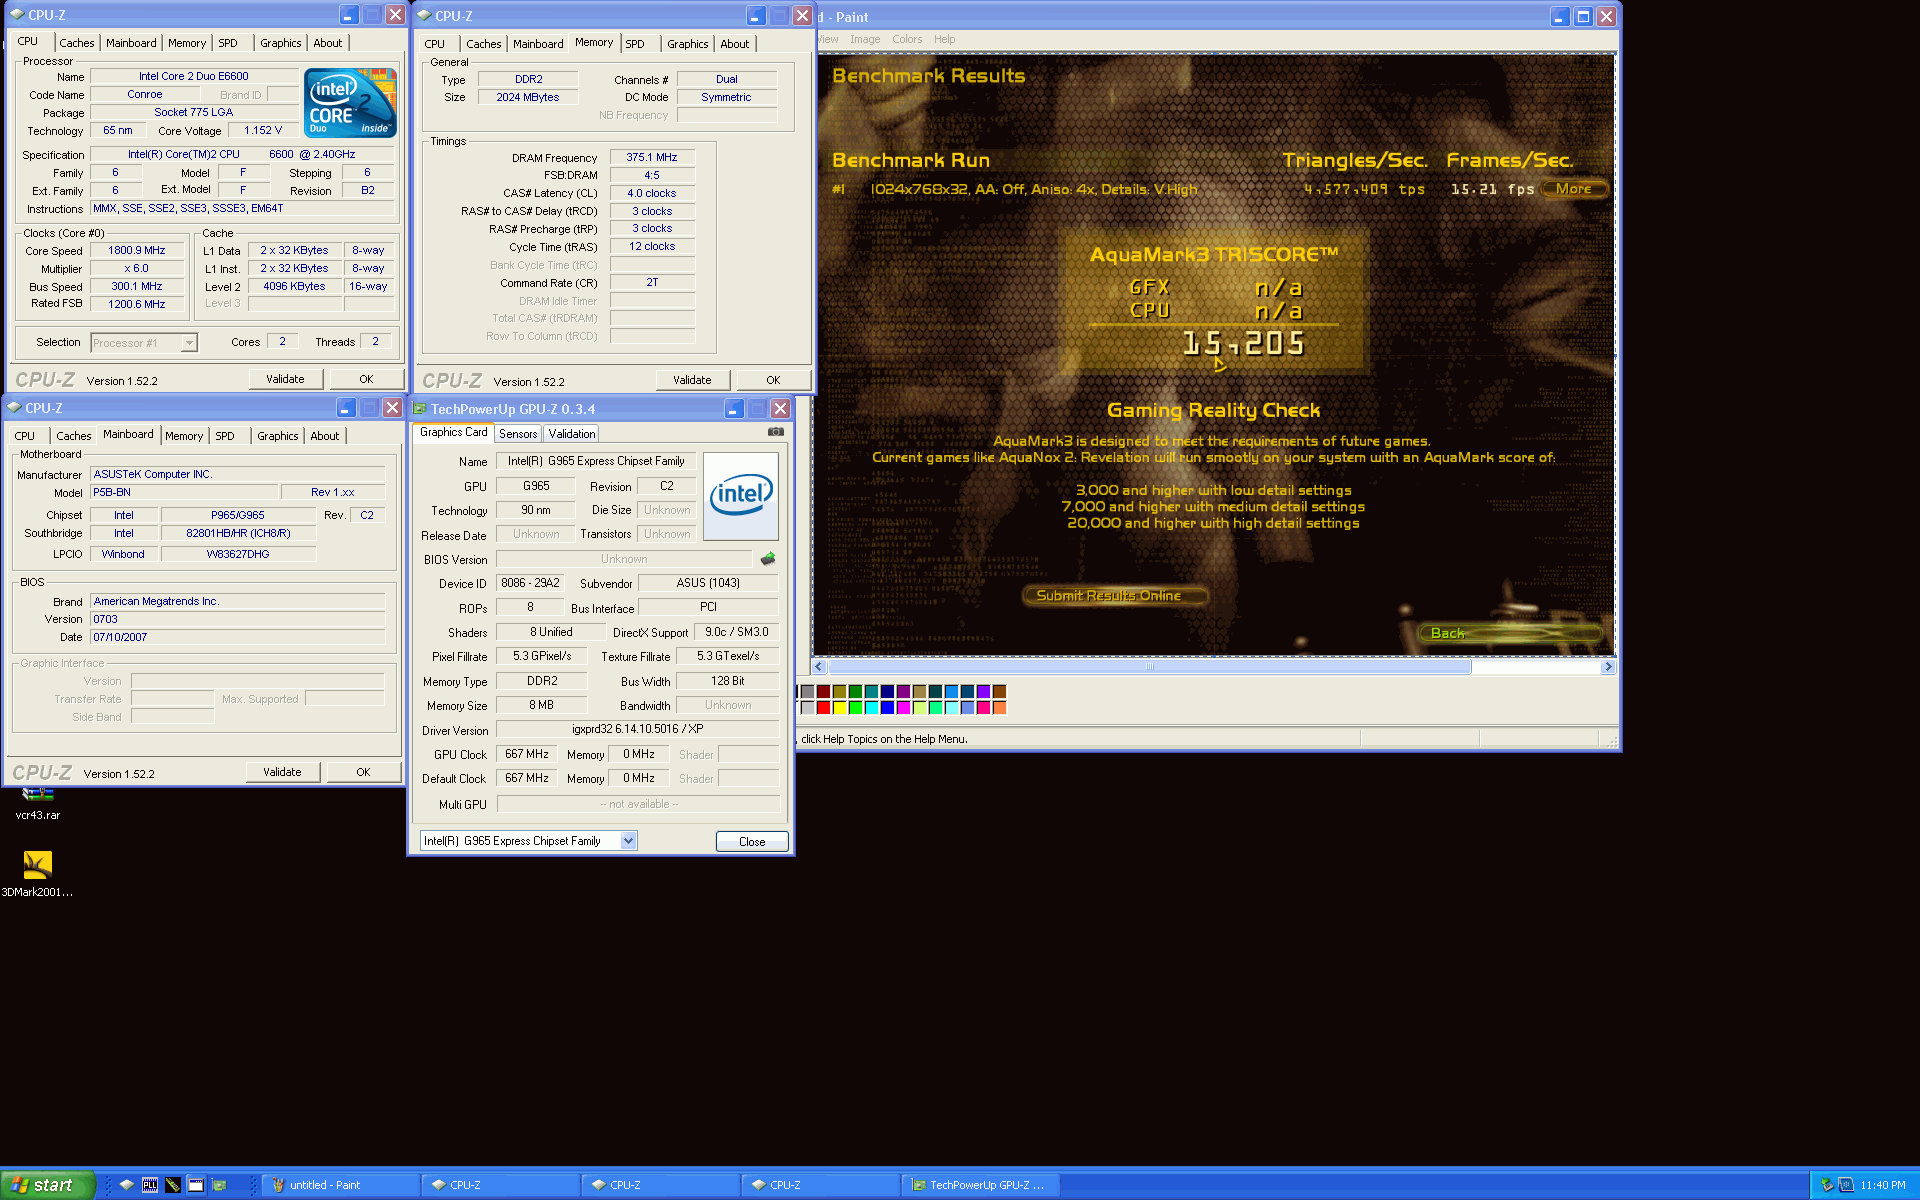Switch to the GPU-Z Validation tab
Image resolution: width=1920 pixels, height=1200 pixels.
(572, 434)
